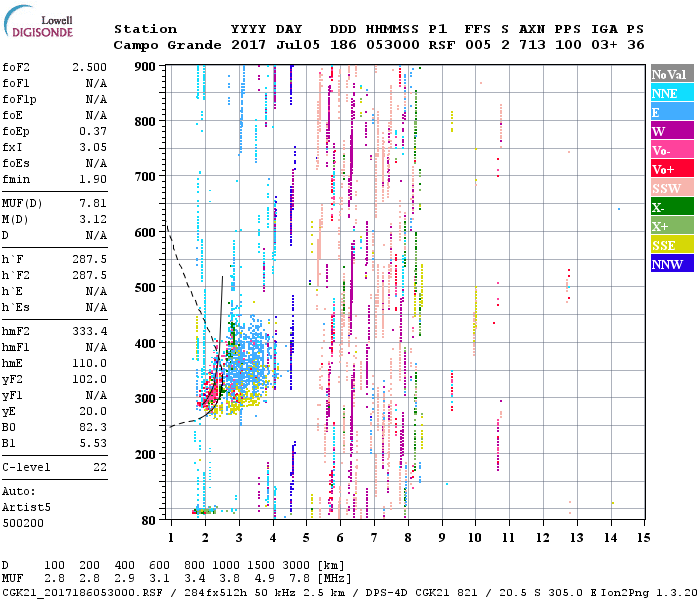The image size is (700, 600).
Task: Pick the E legend color box
Action: click(x=671, y=112)
